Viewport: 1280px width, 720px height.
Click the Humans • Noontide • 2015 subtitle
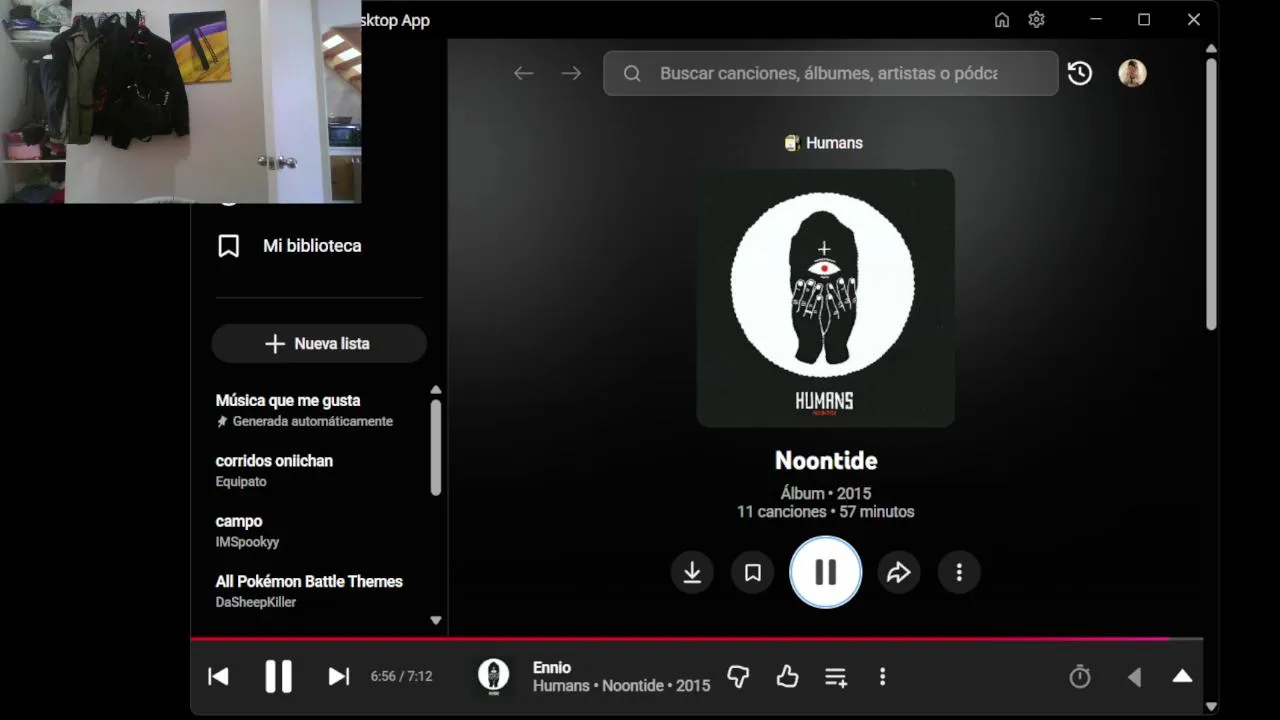(622, 686)
